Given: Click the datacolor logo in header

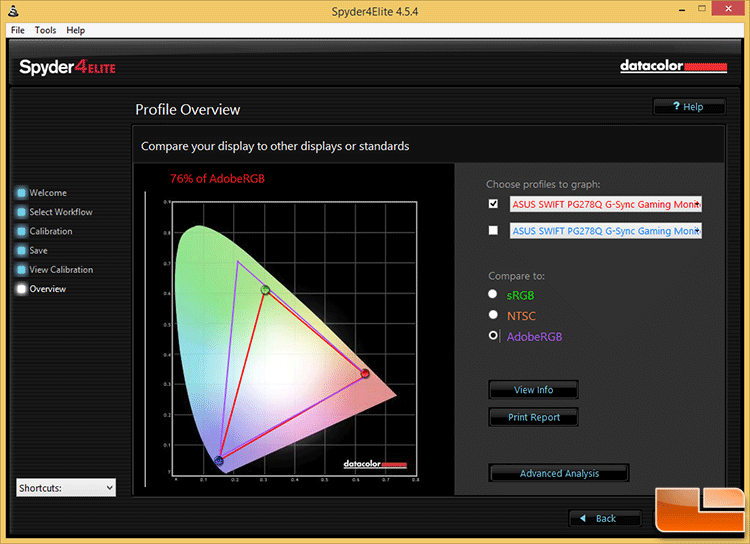Looking at the screenshot, I should pyautogui.click(x=673, y=66).
